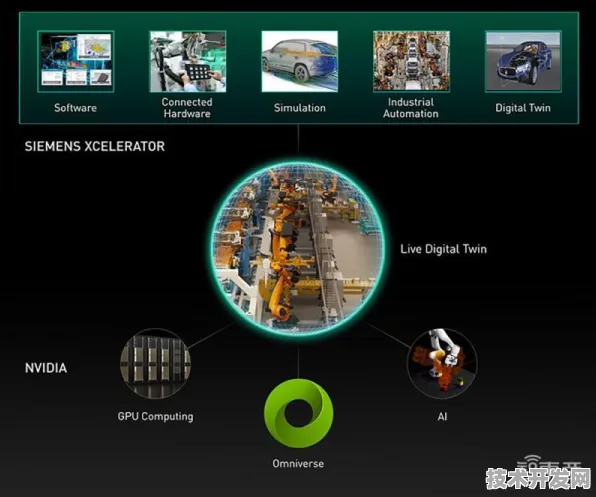This screenshot has width=596, height=497.
Task: Click the Omniverse caption
Action: coord(298,464)
